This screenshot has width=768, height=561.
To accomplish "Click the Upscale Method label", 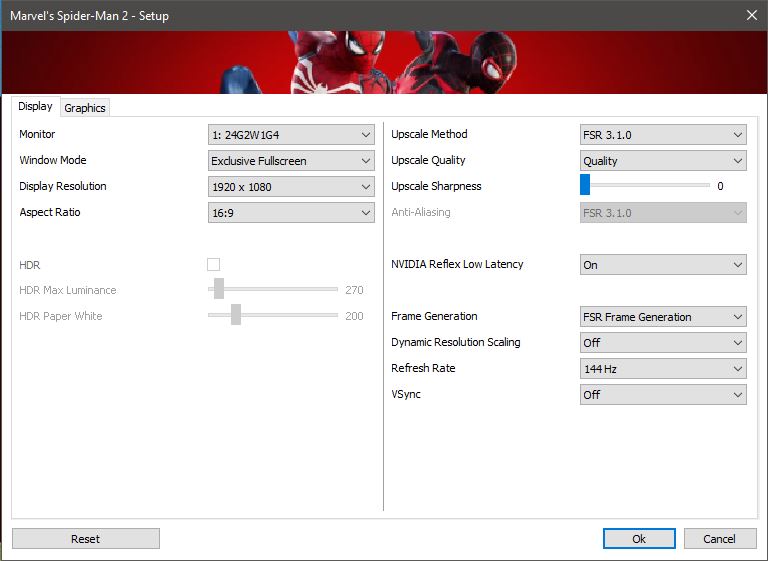I will pos(429,134).
